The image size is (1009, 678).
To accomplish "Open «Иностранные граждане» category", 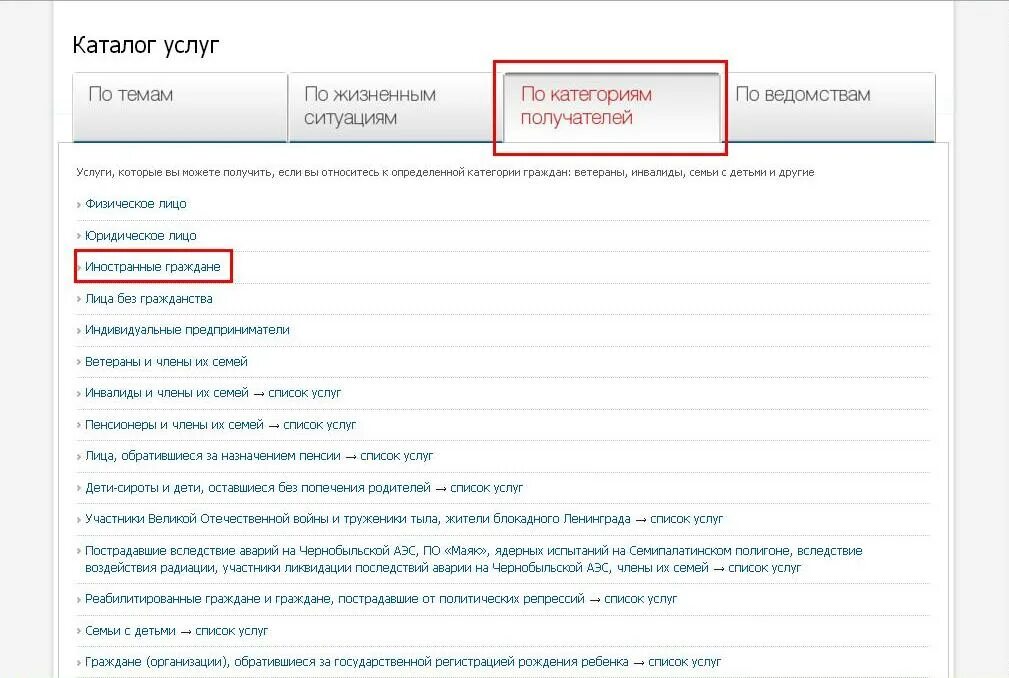I will (153, 266).
